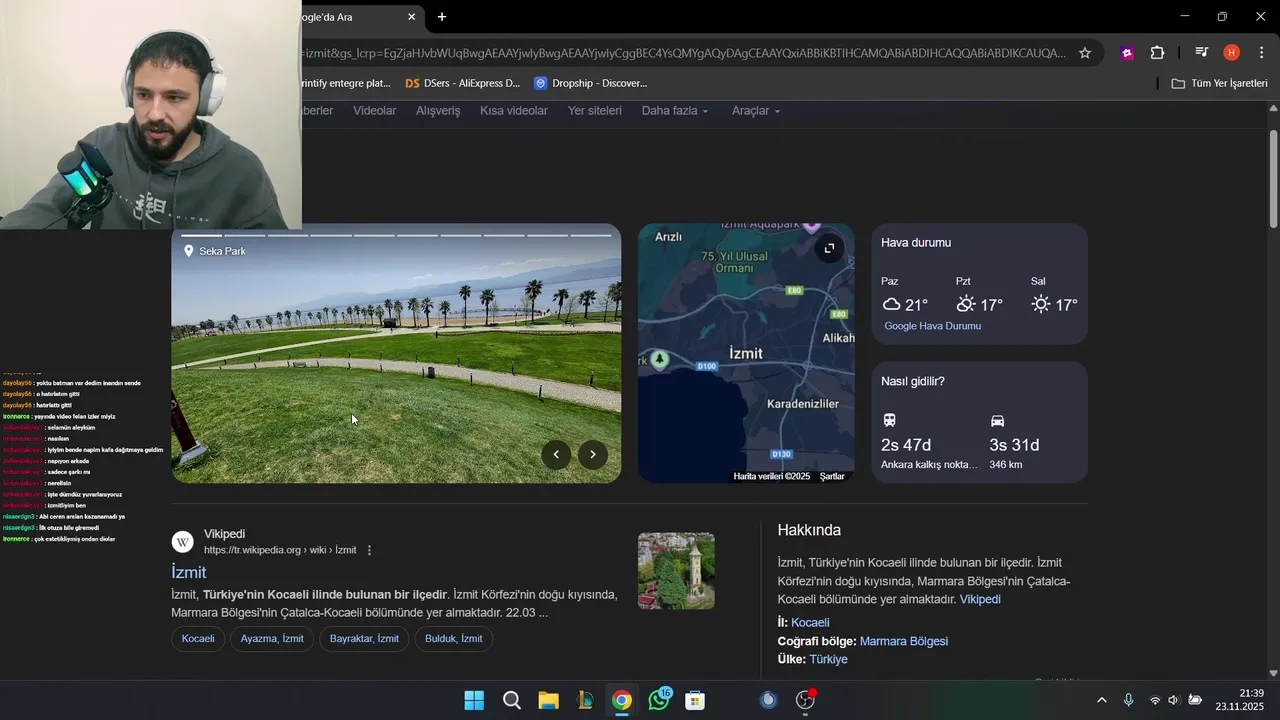Click the microphone tray icon
This screenshot has width=1280, height=720.
1128,700
